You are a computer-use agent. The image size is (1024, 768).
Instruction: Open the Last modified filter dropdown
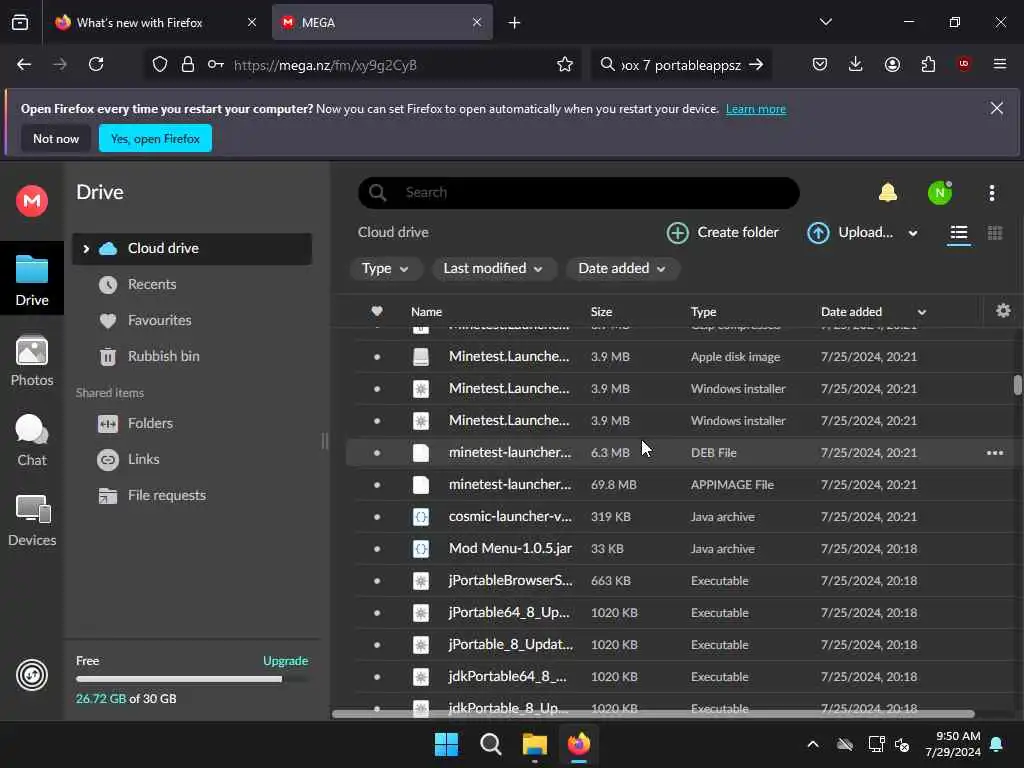[493, 268]
